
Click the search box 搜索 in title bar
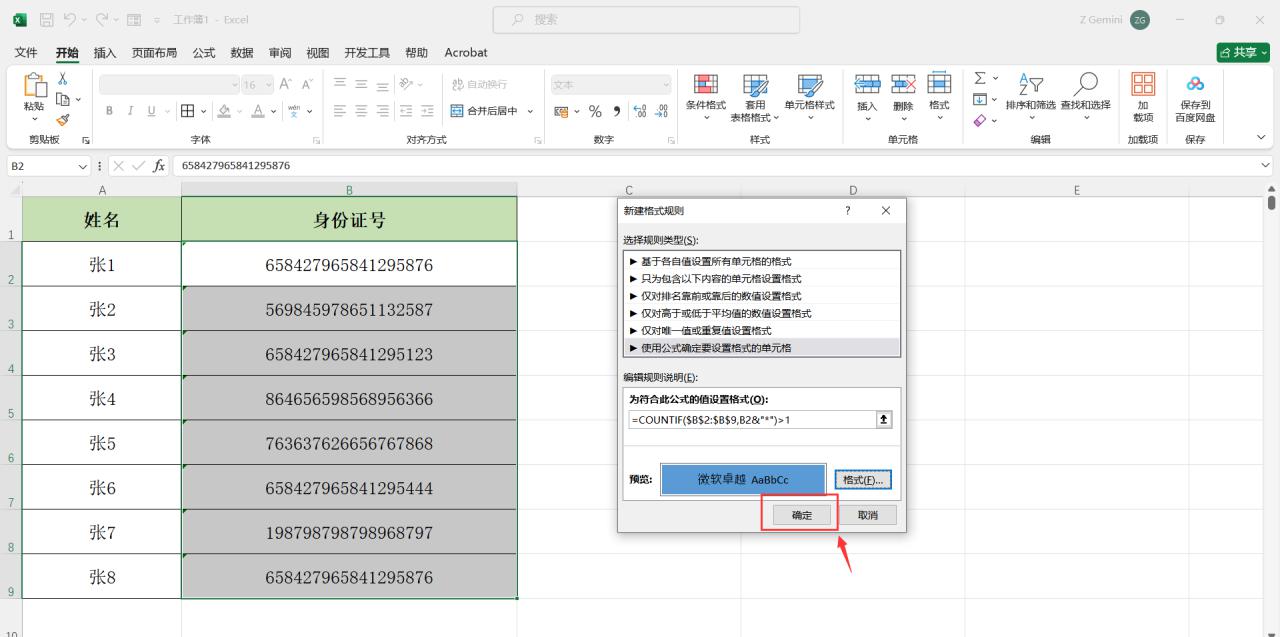(646, 19)
